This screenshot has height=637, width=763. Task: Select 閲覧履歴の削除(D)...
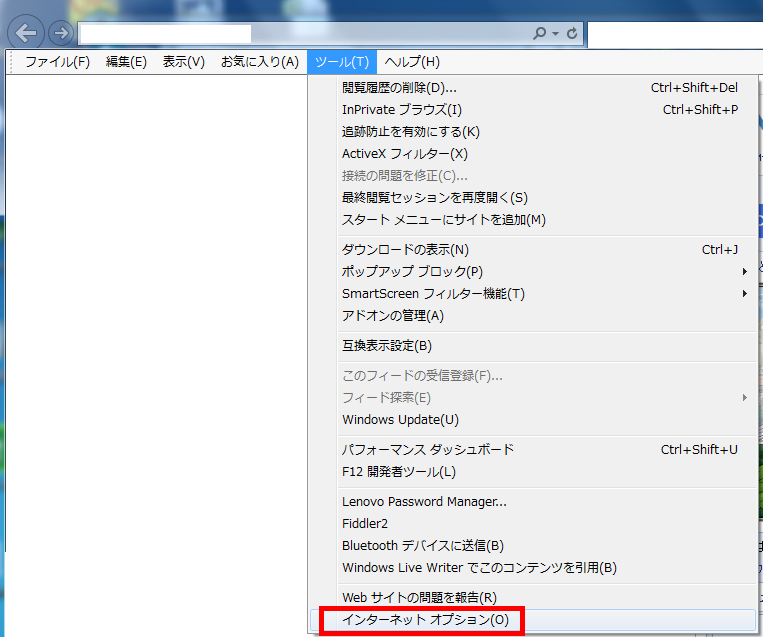pos(533,88)
